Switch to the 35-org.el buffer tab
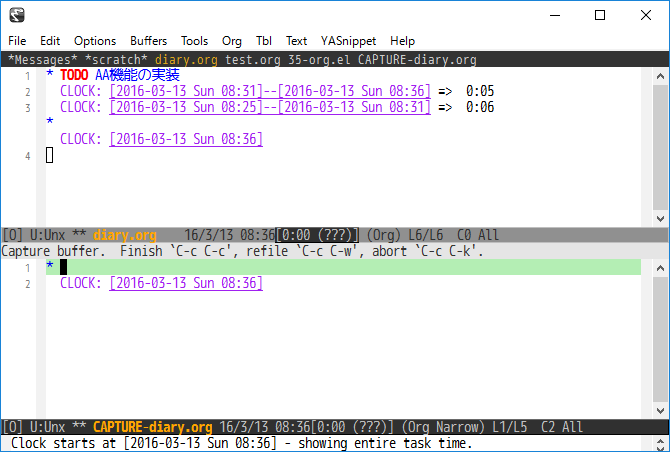 (319, 59)
